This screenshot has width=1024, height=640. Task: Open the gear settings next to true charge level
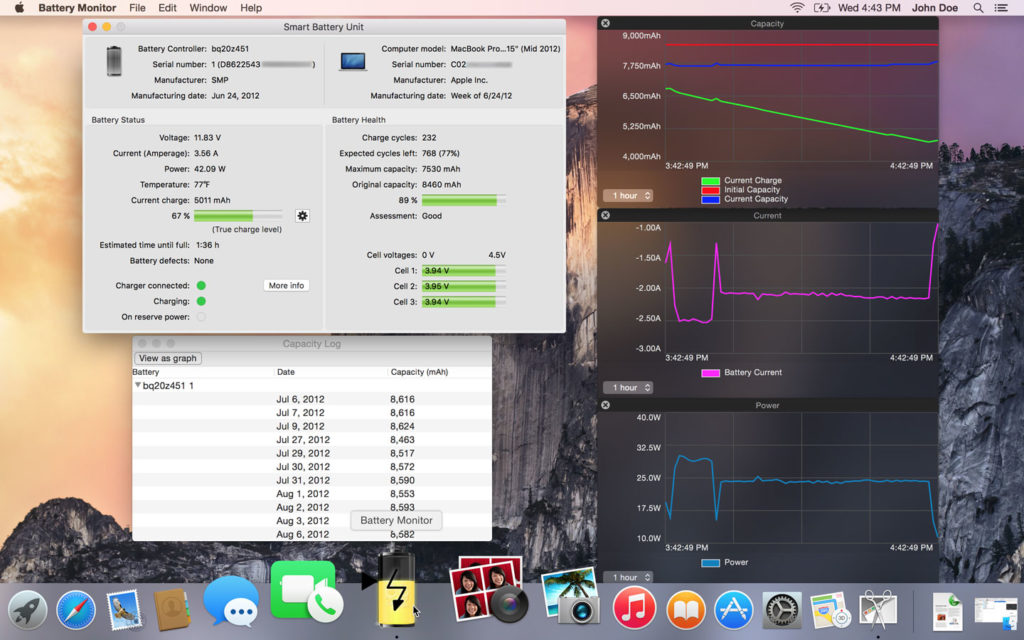302,215
